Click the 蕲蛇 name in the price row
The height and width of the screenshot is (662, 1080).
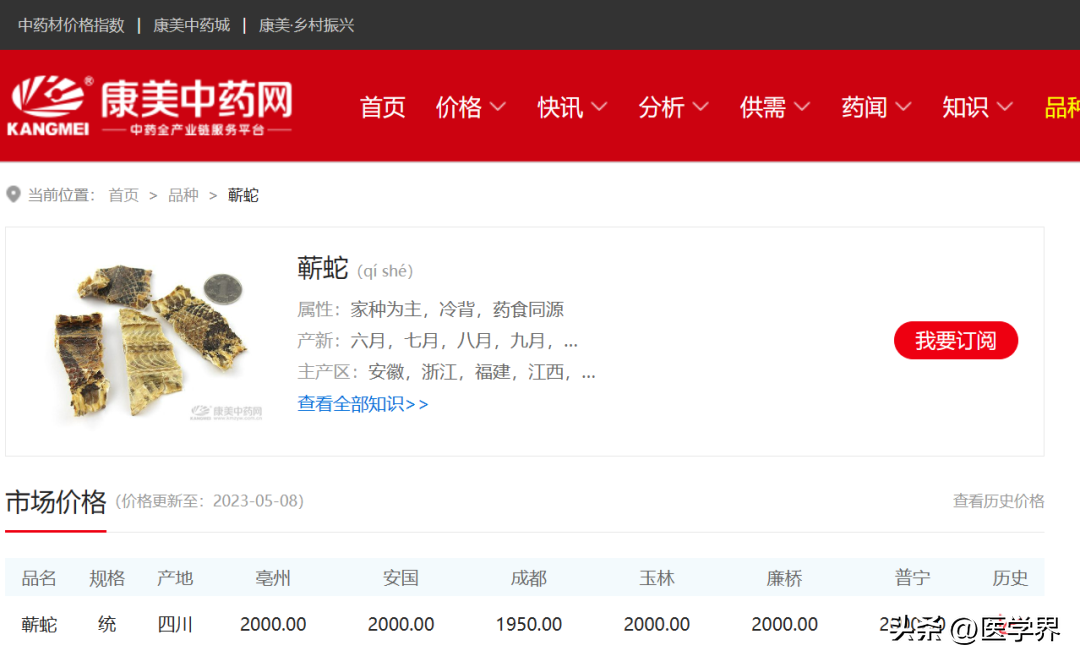39,625
